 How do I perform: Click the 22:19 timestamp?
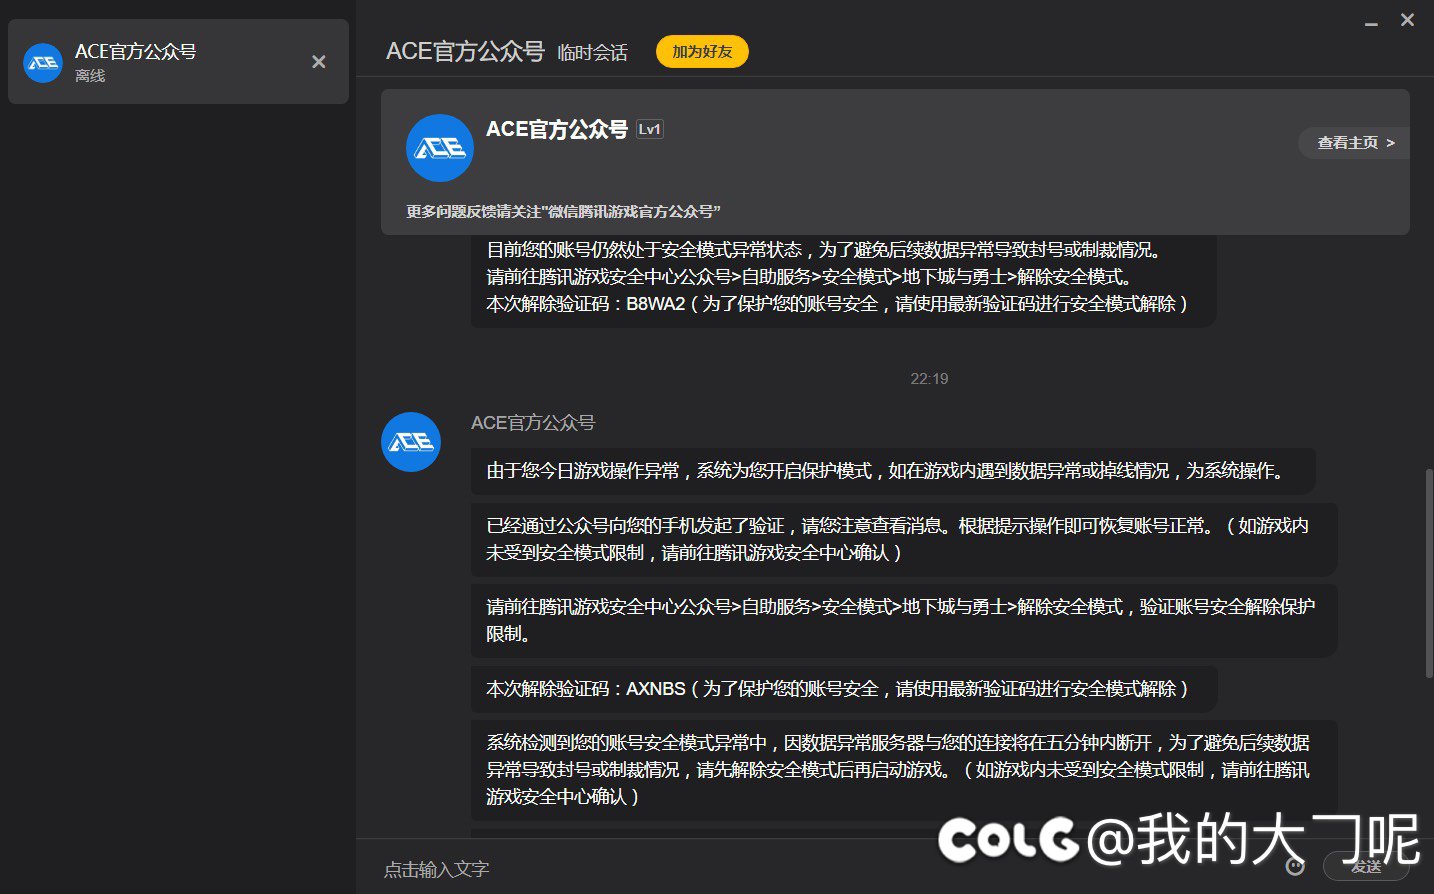929,379
